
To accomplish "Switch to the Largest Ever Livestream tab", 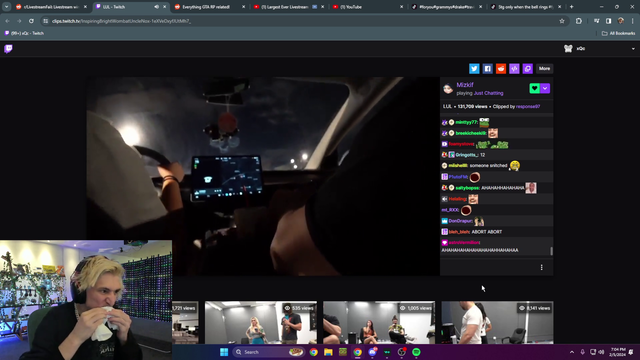I will (x=285, y=7).
